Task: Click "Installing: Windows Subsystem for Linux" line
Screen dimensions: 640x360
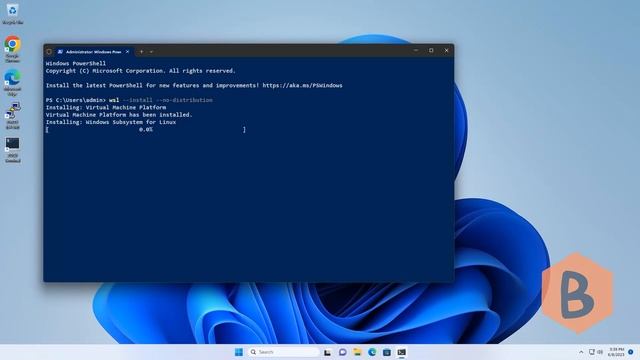Action: [111, 122]
